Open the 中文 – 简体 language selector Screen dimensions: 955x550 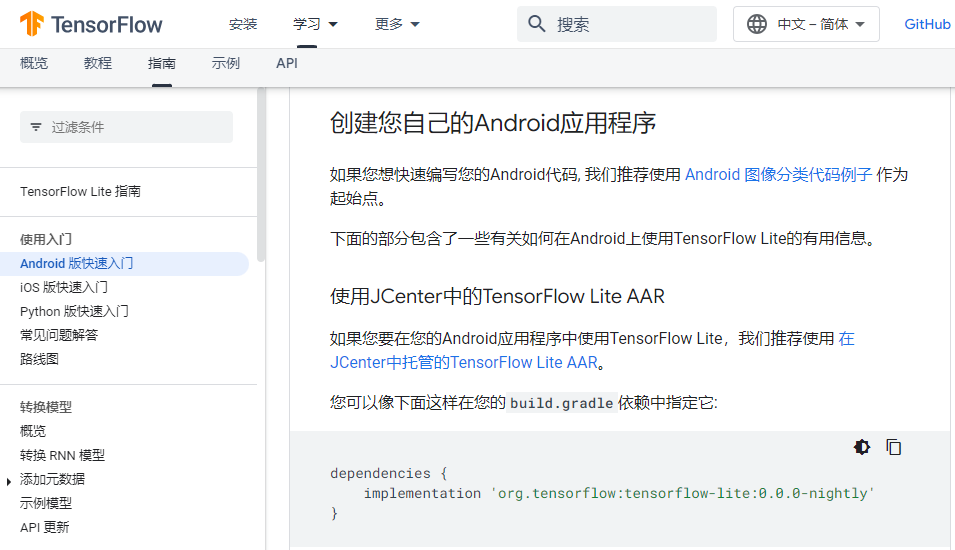806,24
